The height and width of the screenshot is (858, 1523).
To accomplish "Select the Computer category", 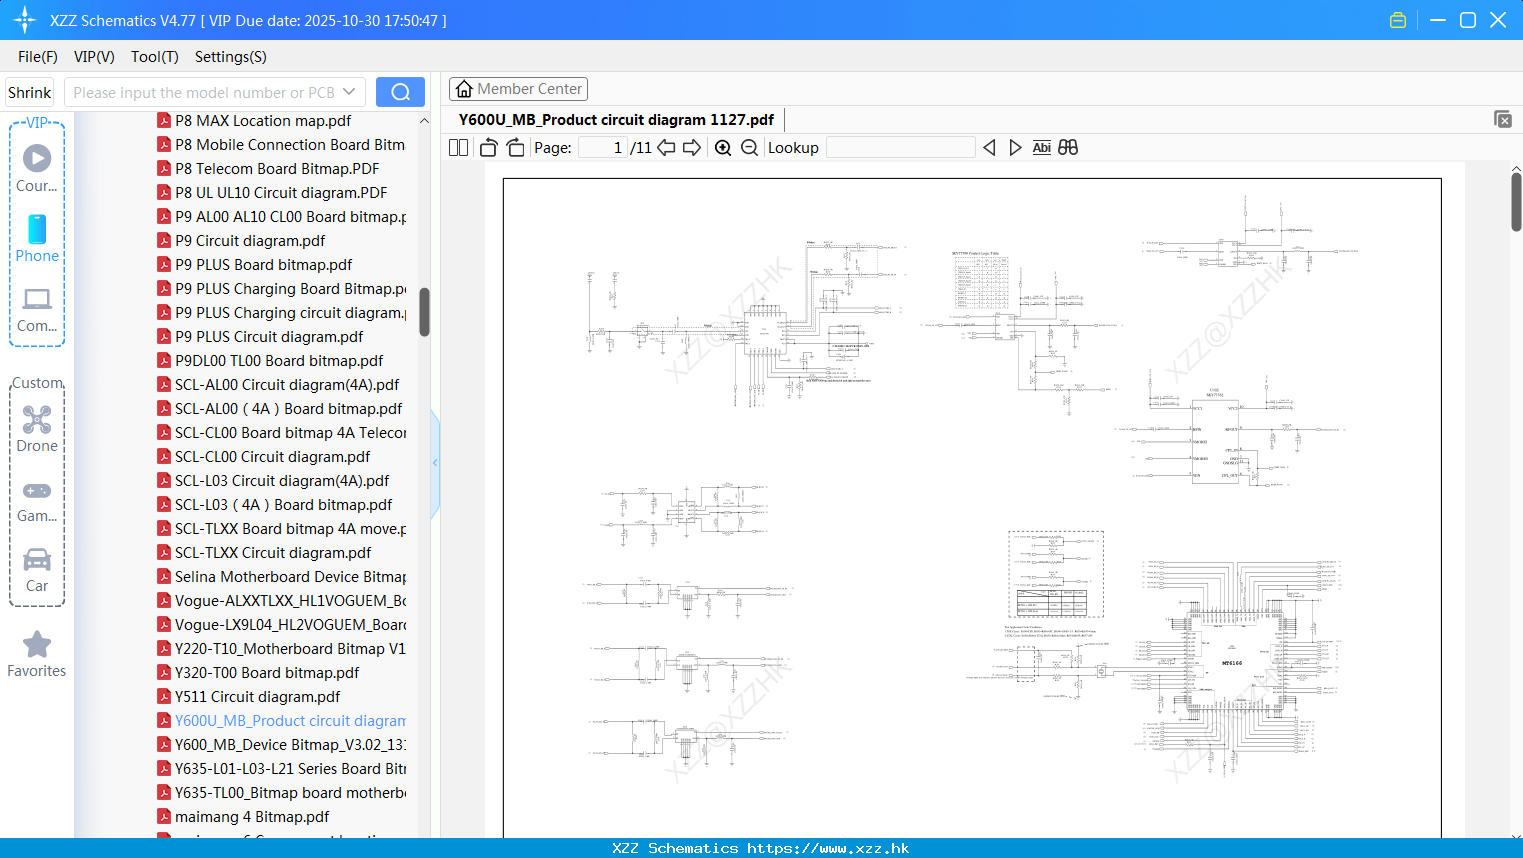I will click(x=37, y=309).
